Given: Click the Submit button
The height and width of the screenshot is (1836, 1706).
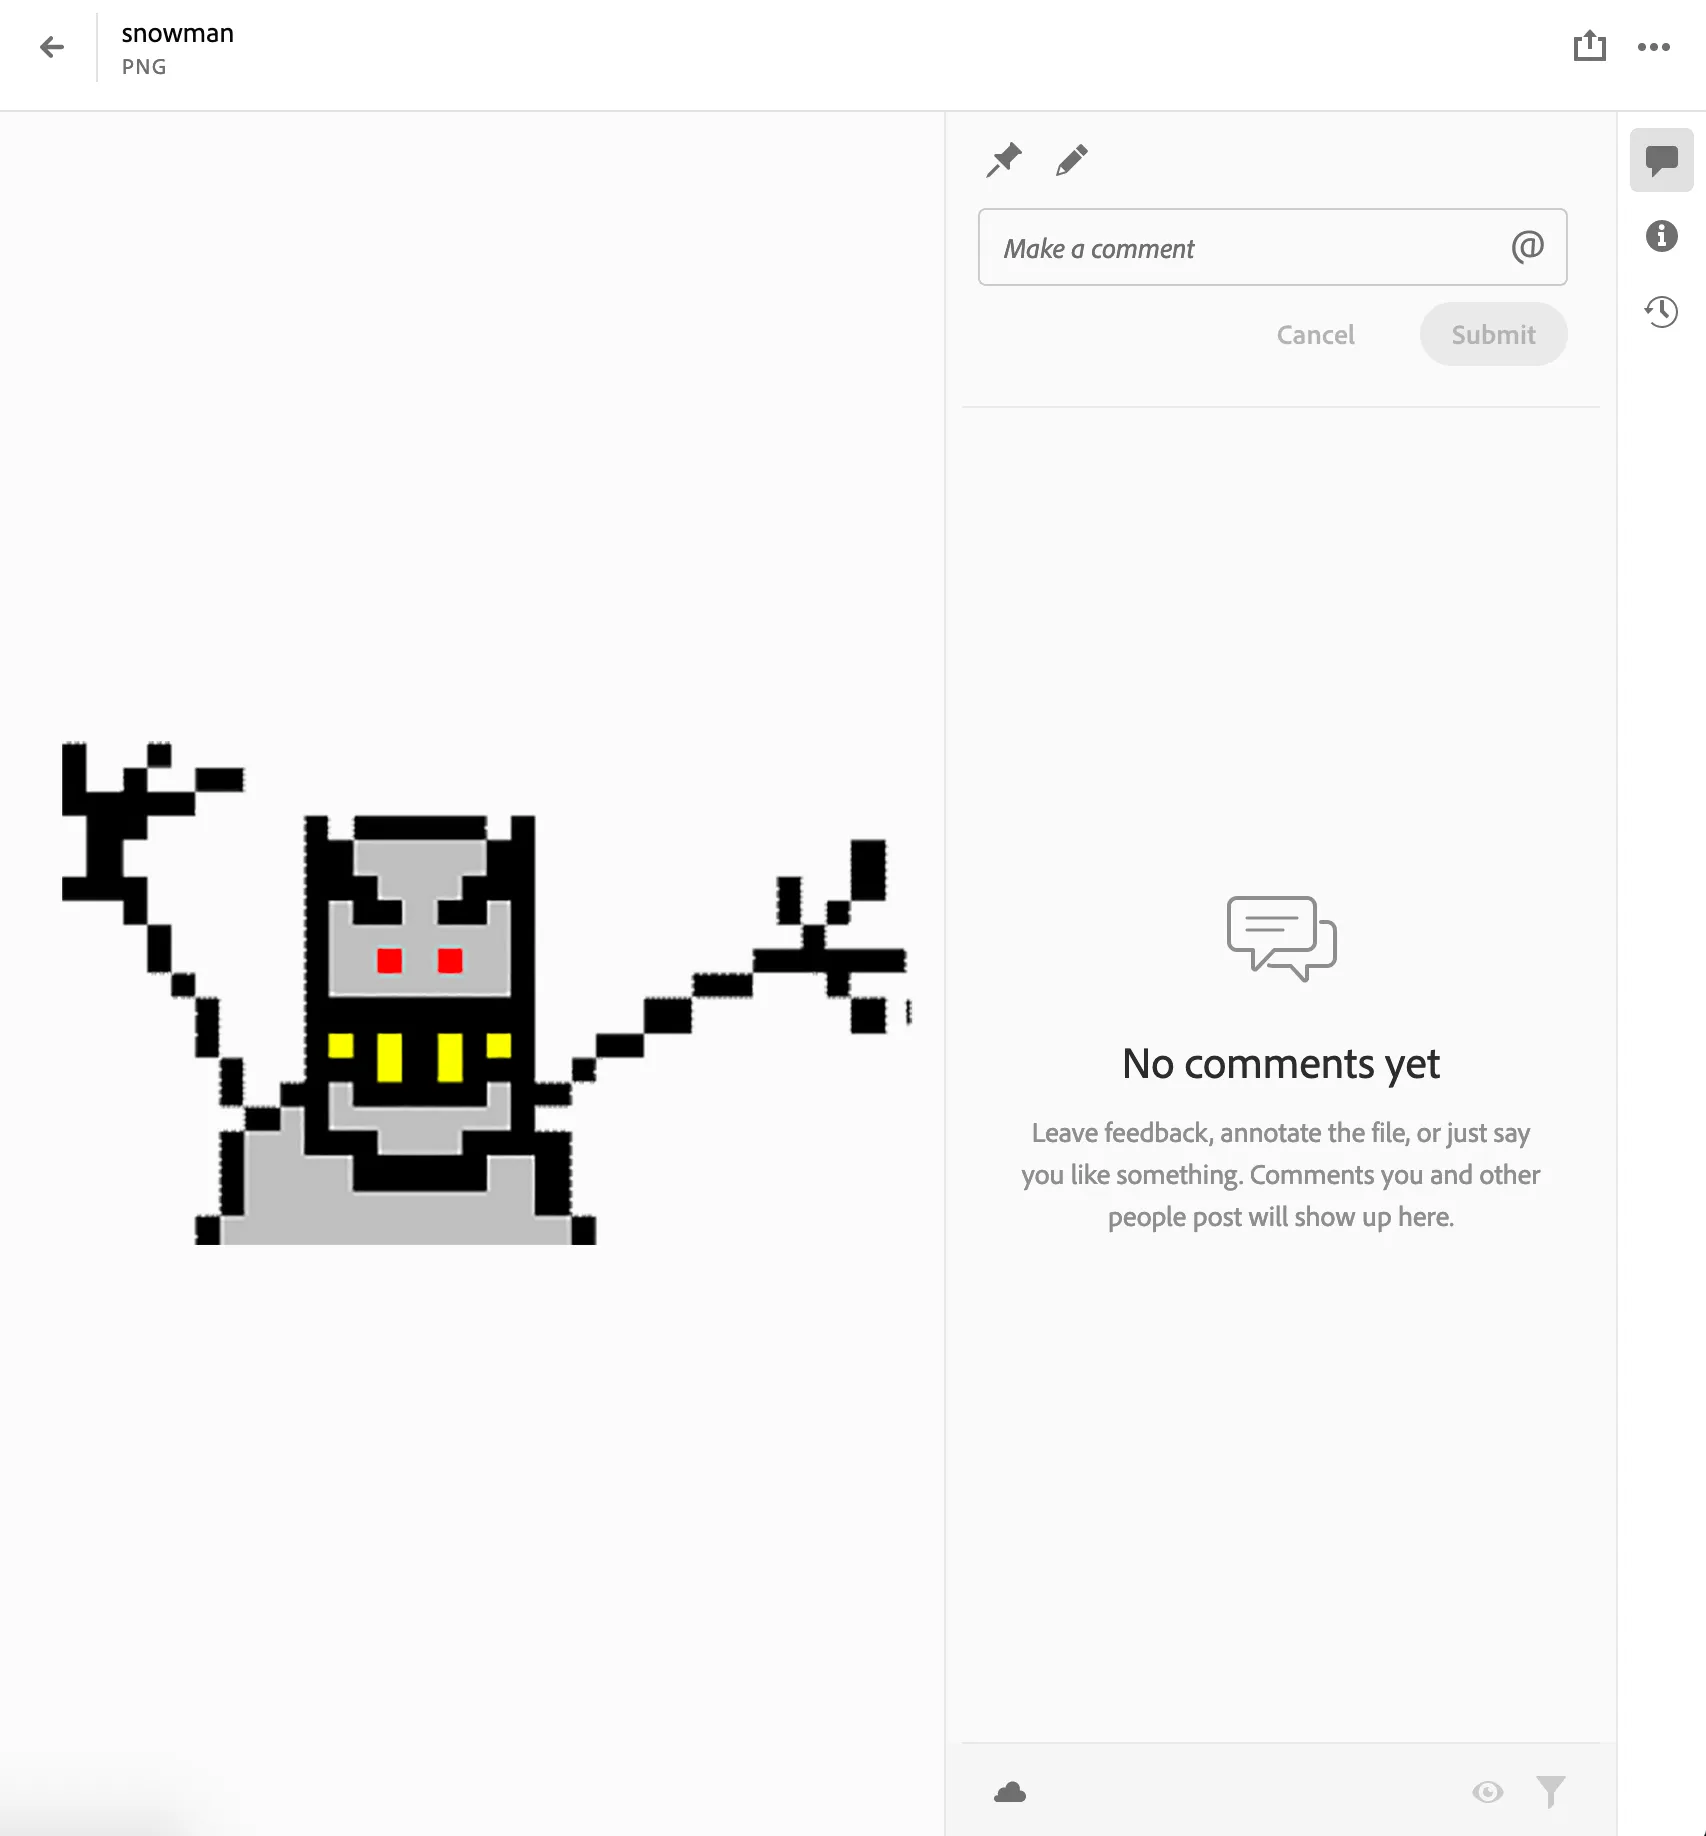Looking at the screenshot, I should point(1493,334).
